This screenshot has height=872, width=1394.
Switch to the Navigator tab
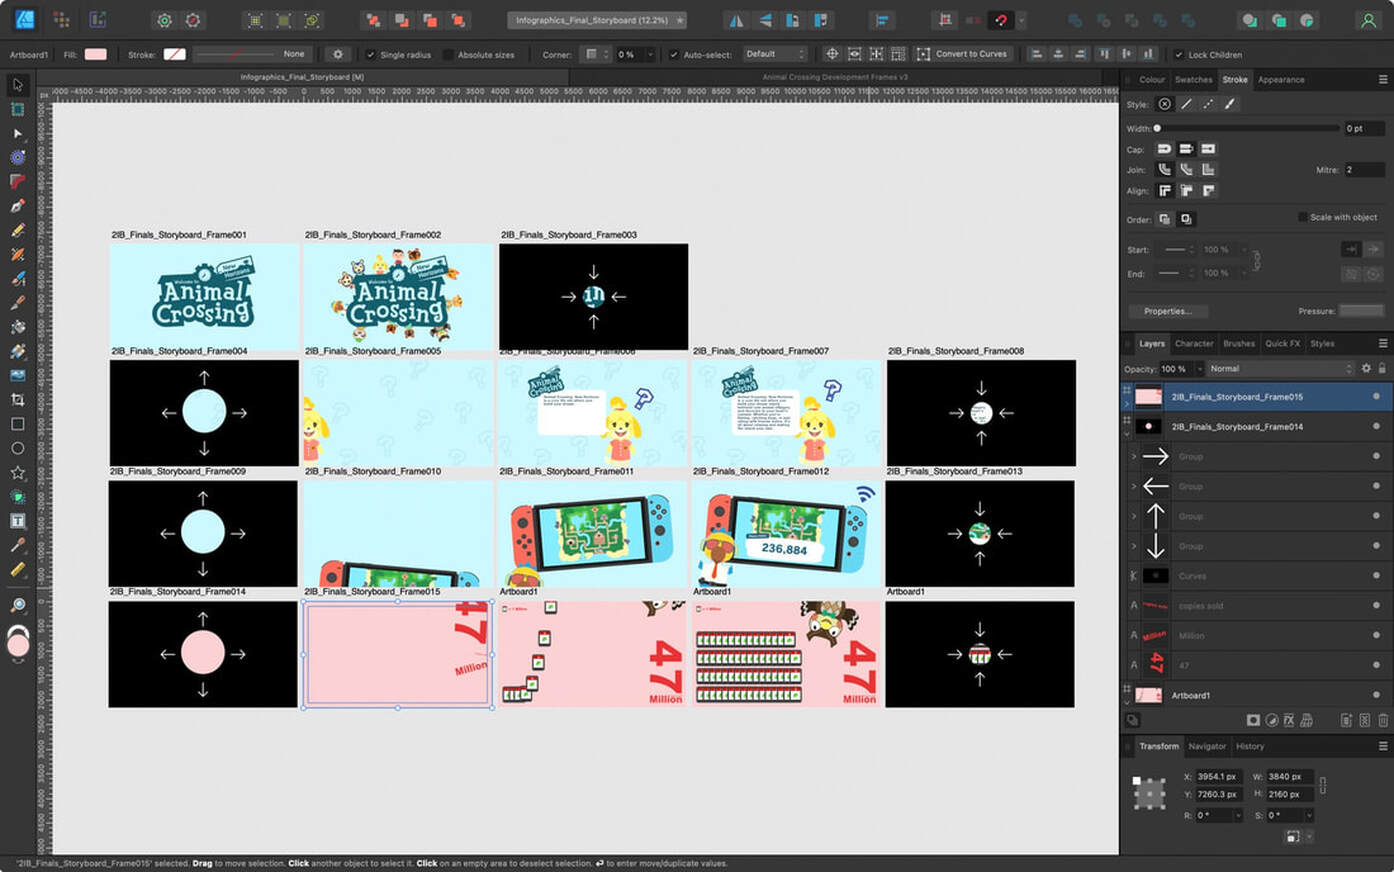click(1207, 746)
